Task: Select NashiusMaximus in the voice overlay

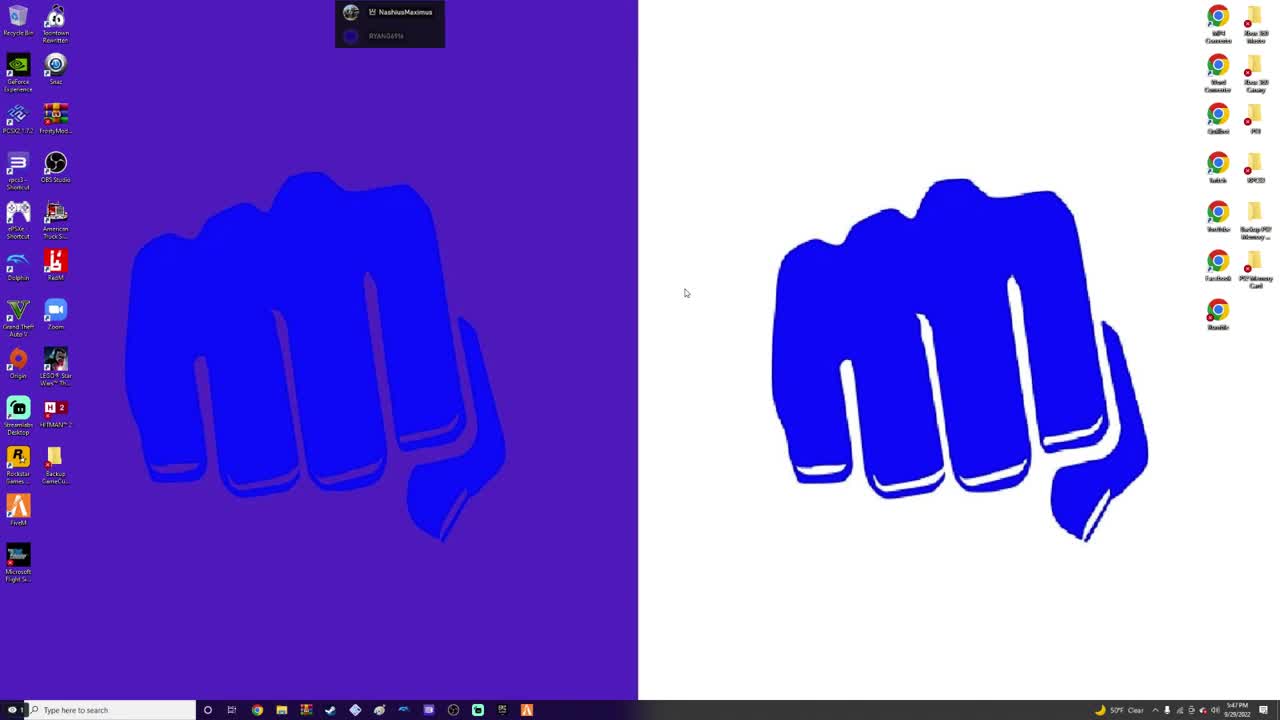Action: tap(390, 12)
